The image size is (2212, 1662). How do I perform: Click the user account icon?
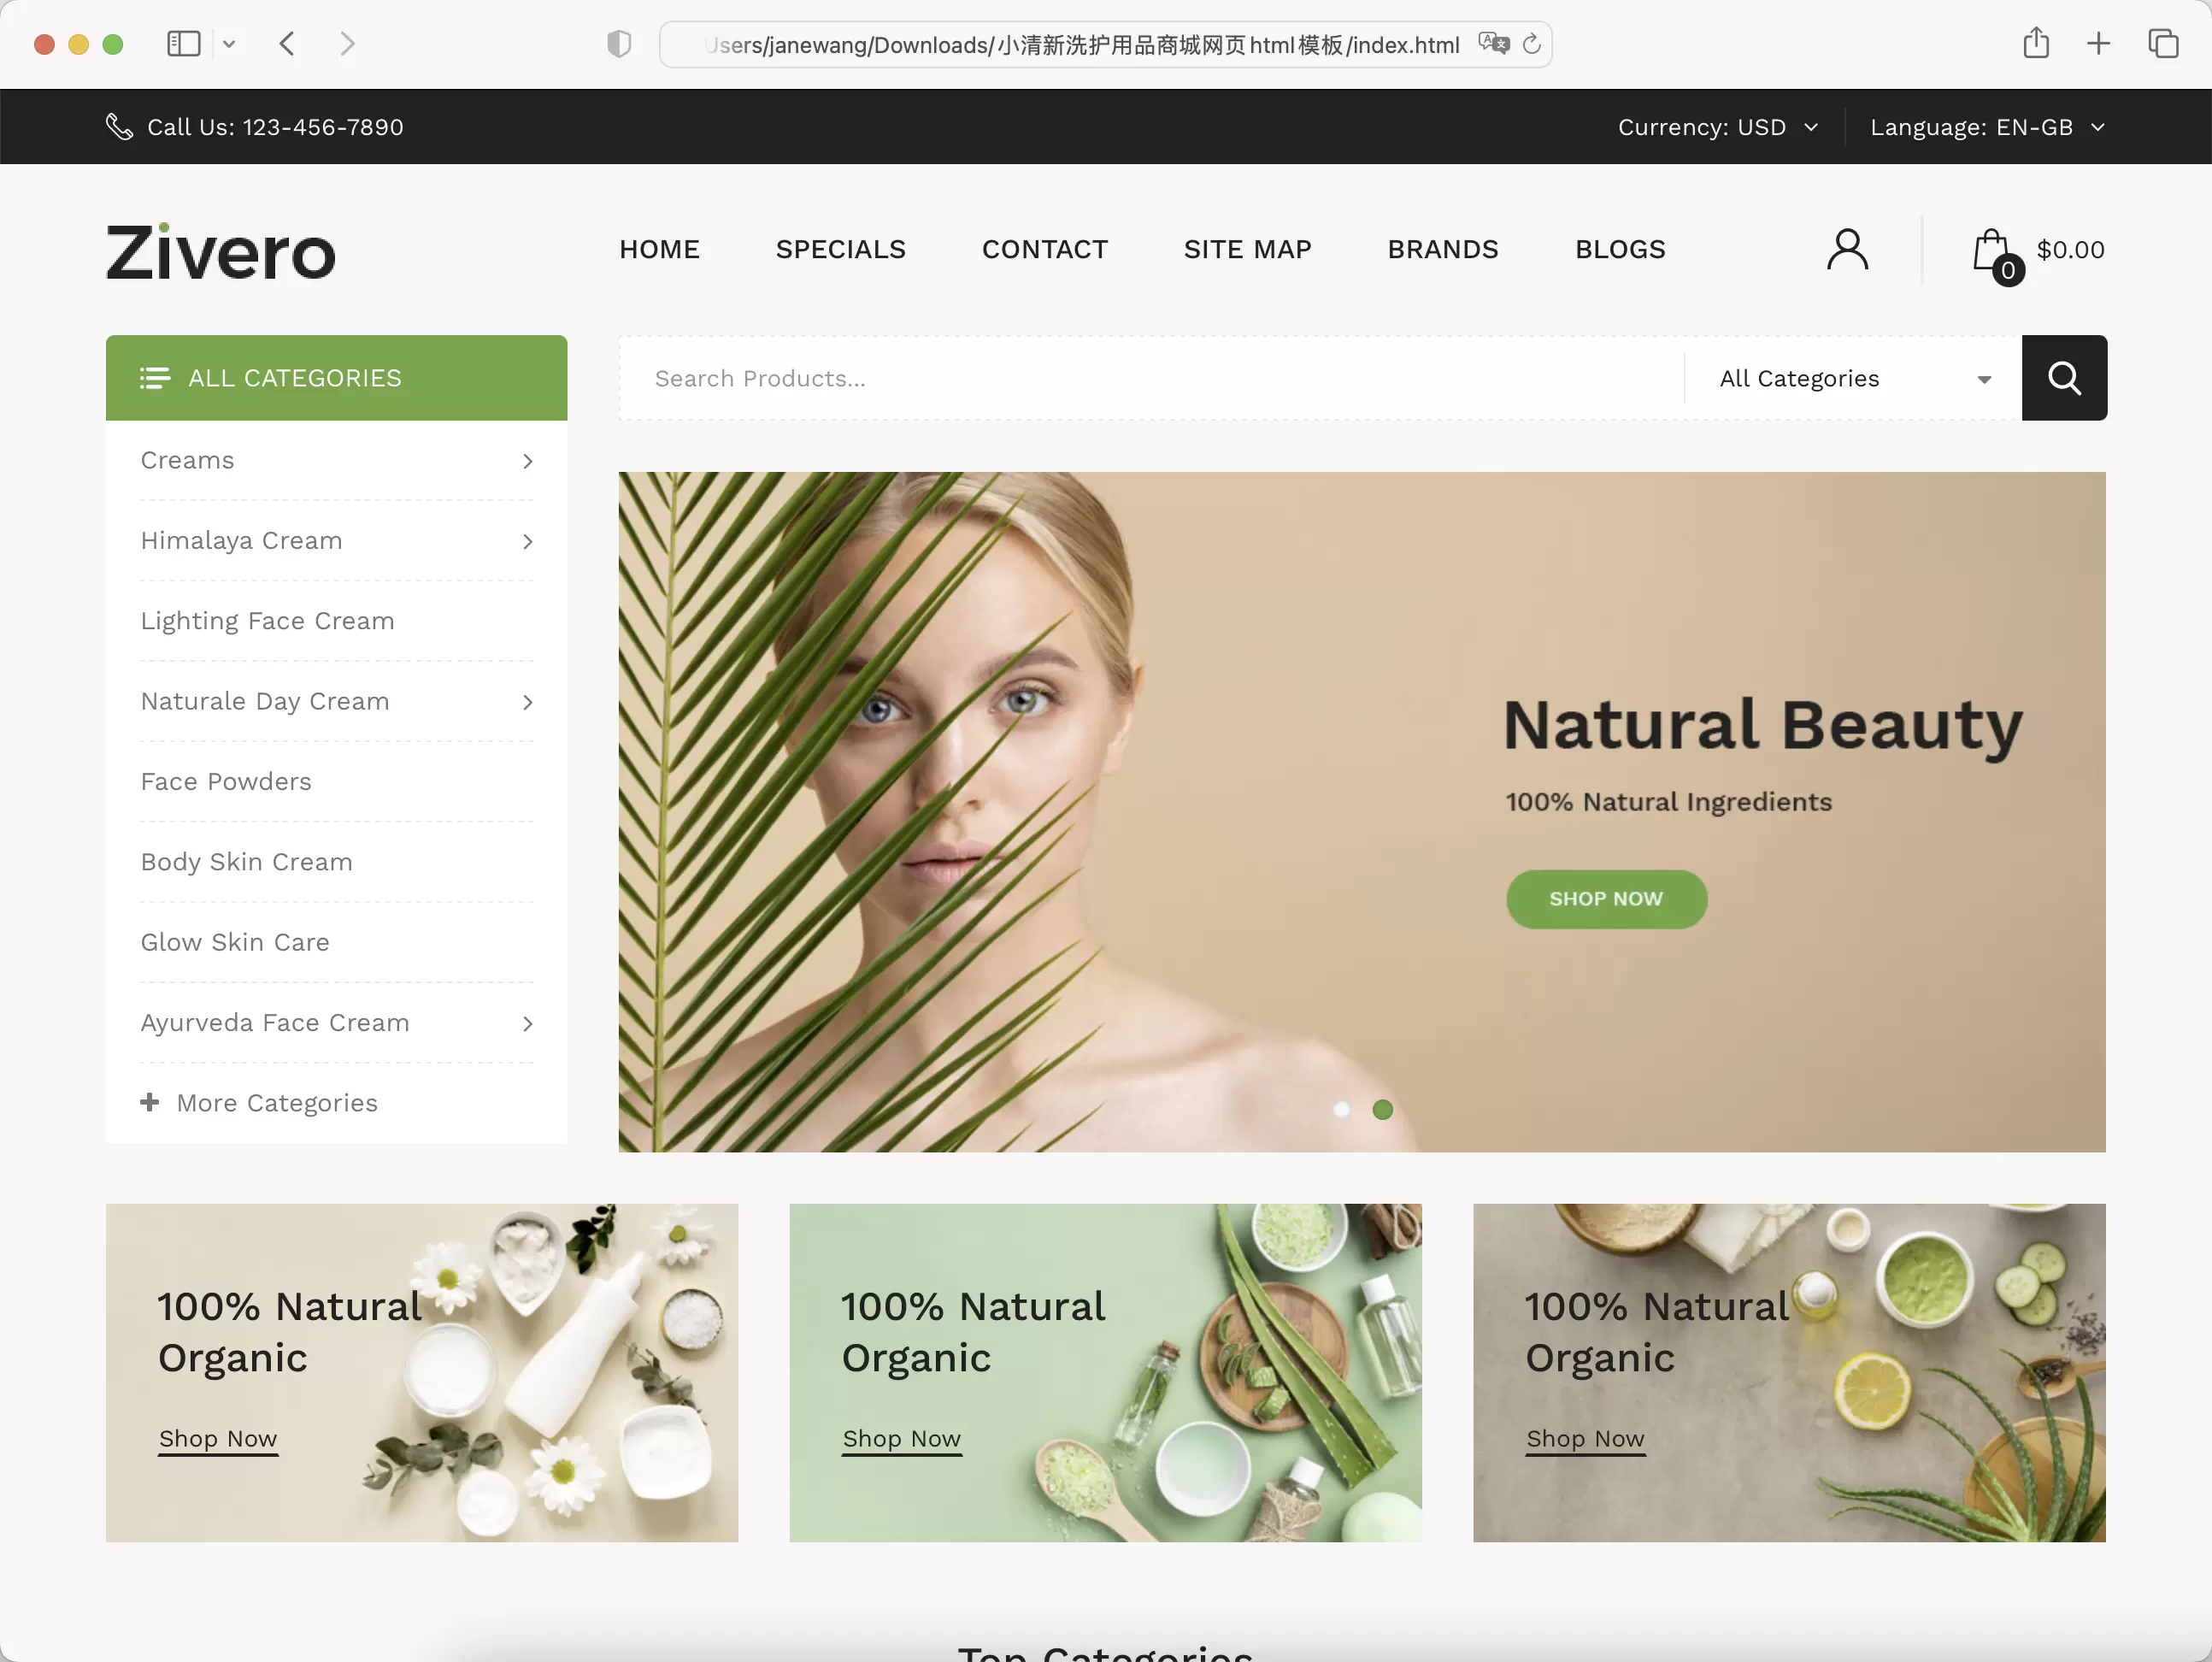[x=1847, y=250]
